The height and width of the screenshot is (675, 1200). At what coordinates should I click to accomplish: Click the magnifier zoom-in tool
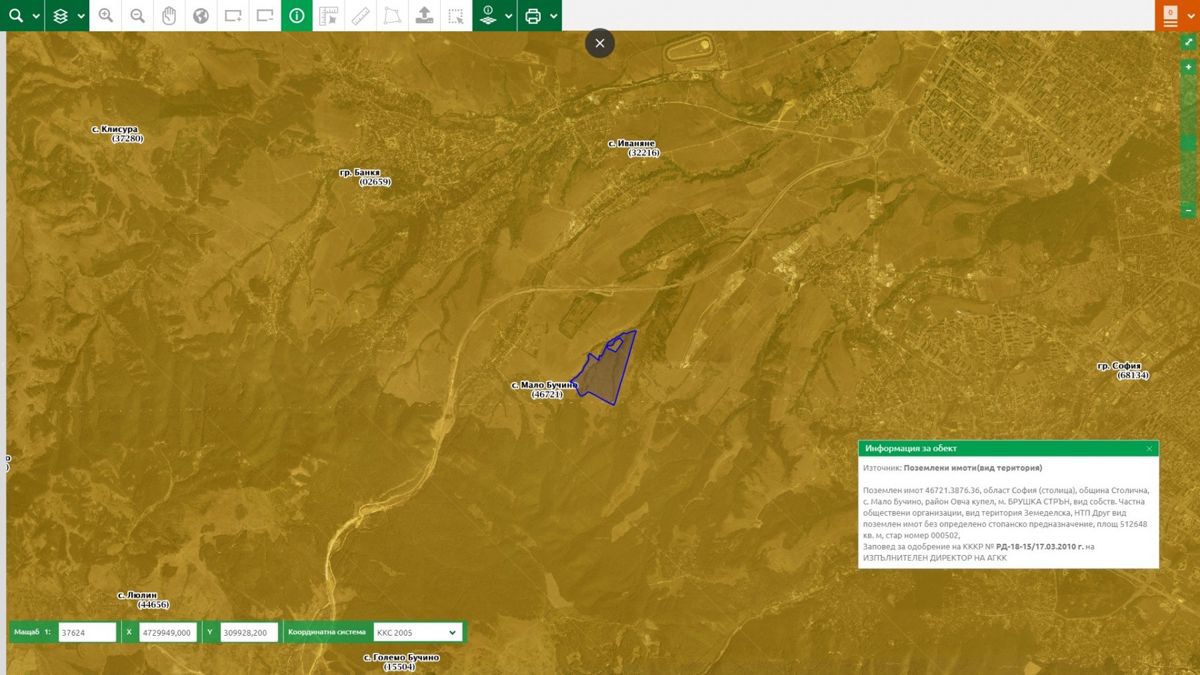[106, 16]
